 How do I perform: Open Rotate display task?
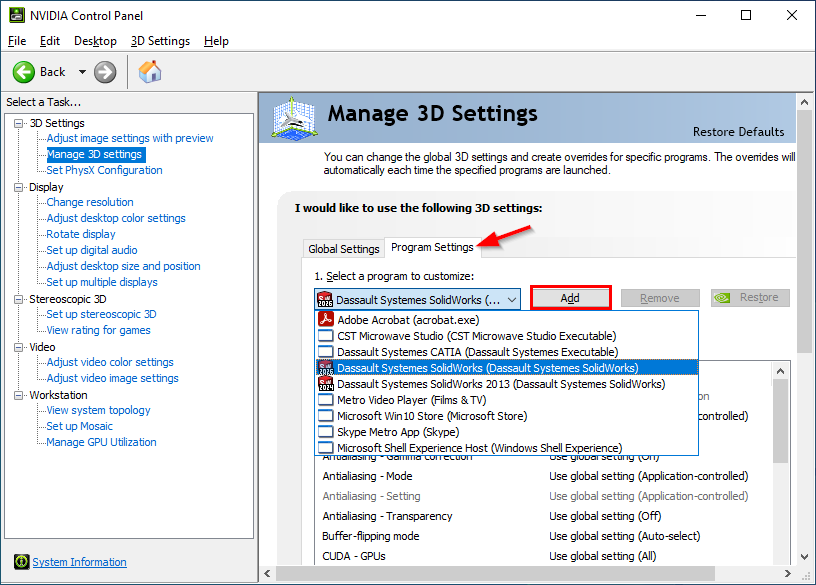tap(81, 234)
